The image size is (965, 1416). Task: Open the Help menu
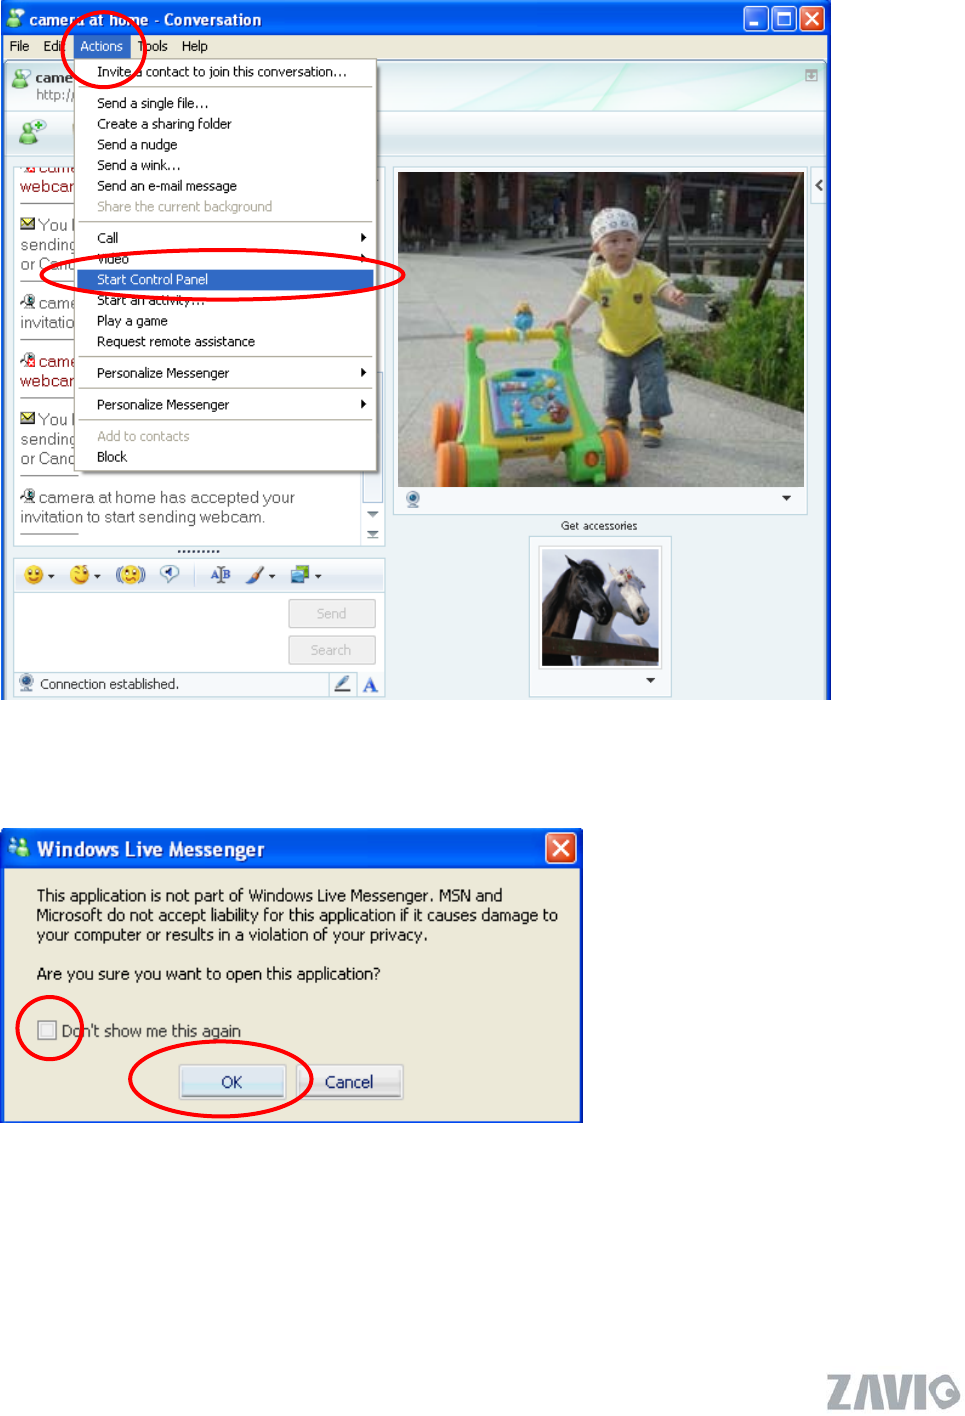click(x=194, y=46)
